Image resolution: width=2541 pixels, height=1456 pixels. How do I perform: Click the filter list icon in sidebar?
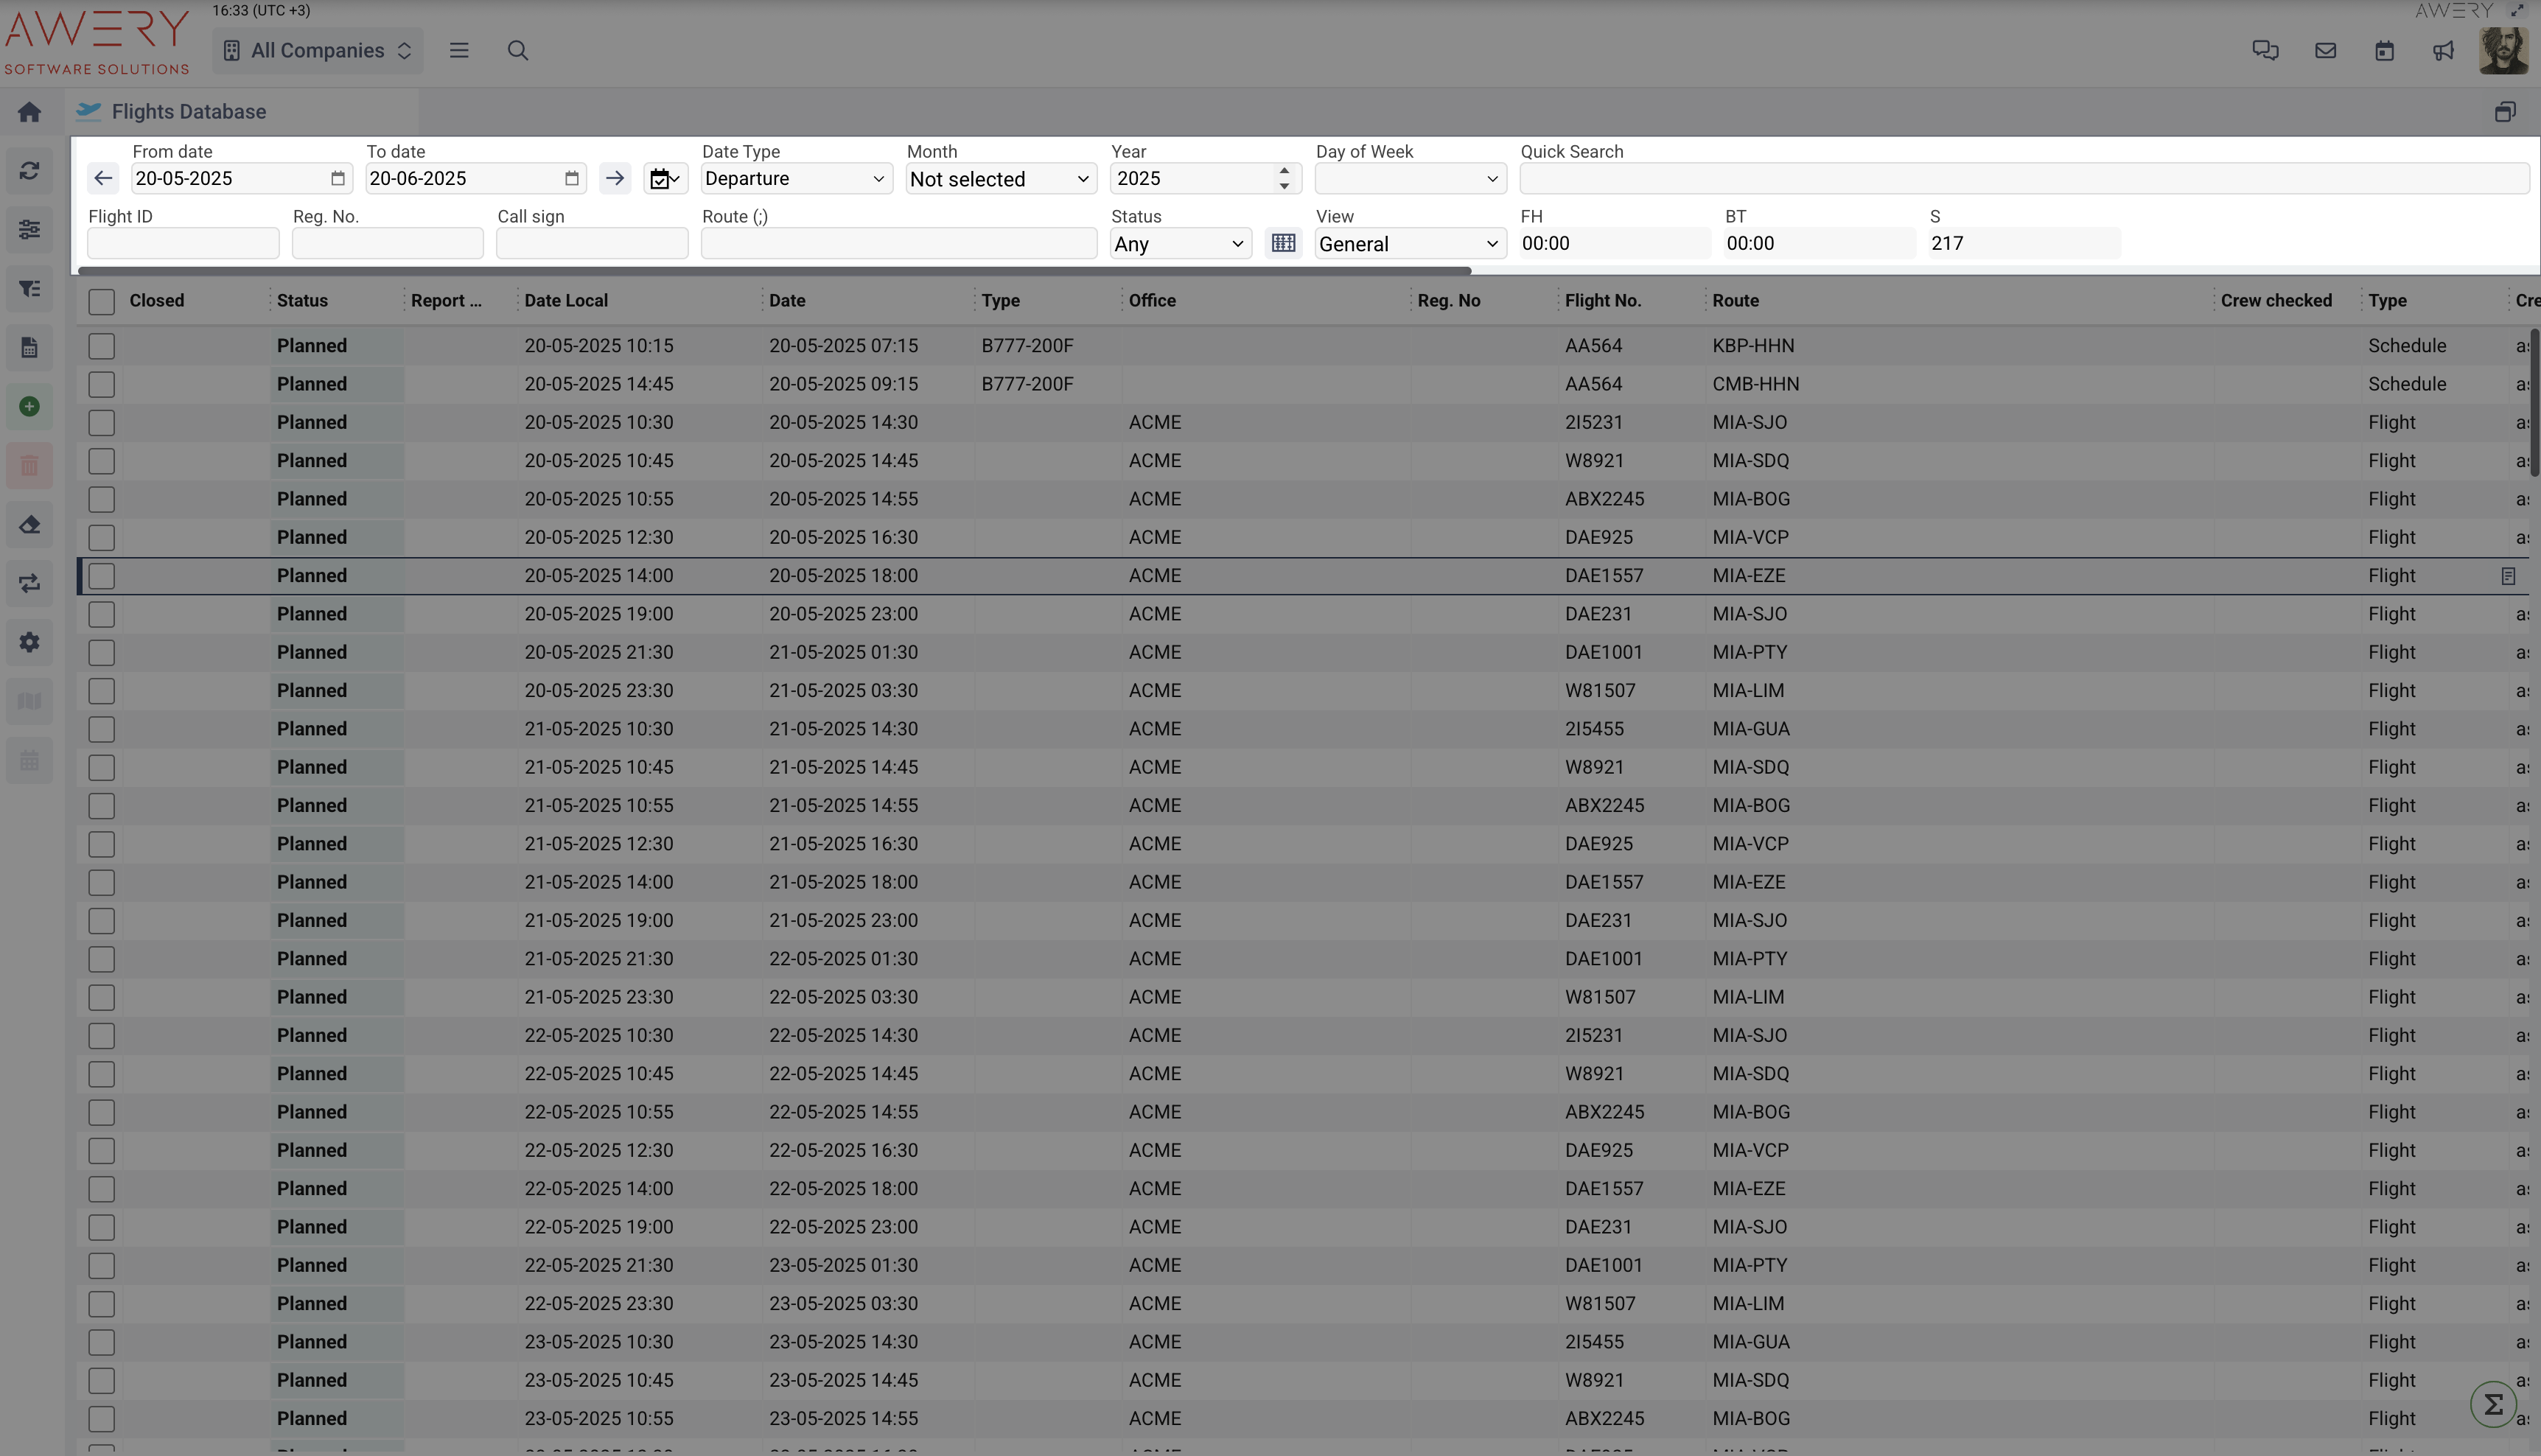[x=29, y=289]
